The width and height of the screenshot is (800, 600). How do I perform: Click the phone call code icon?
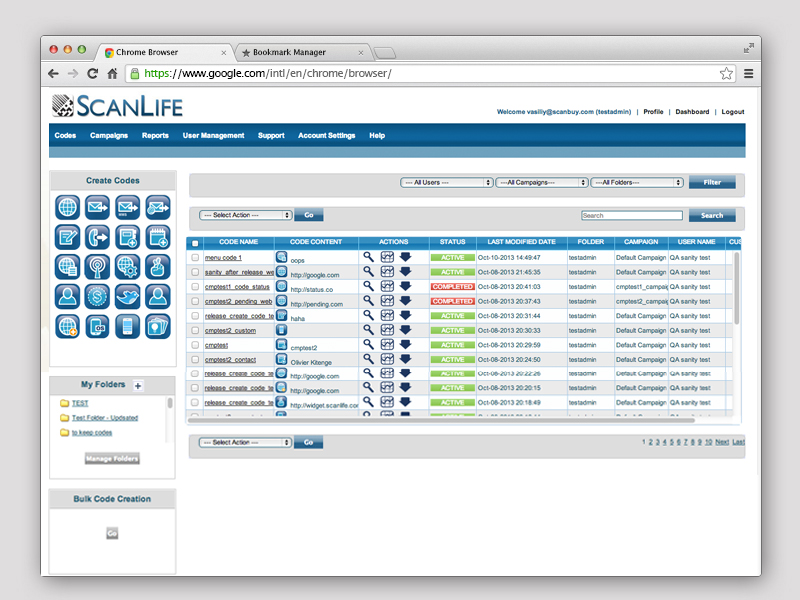(97, 237)
